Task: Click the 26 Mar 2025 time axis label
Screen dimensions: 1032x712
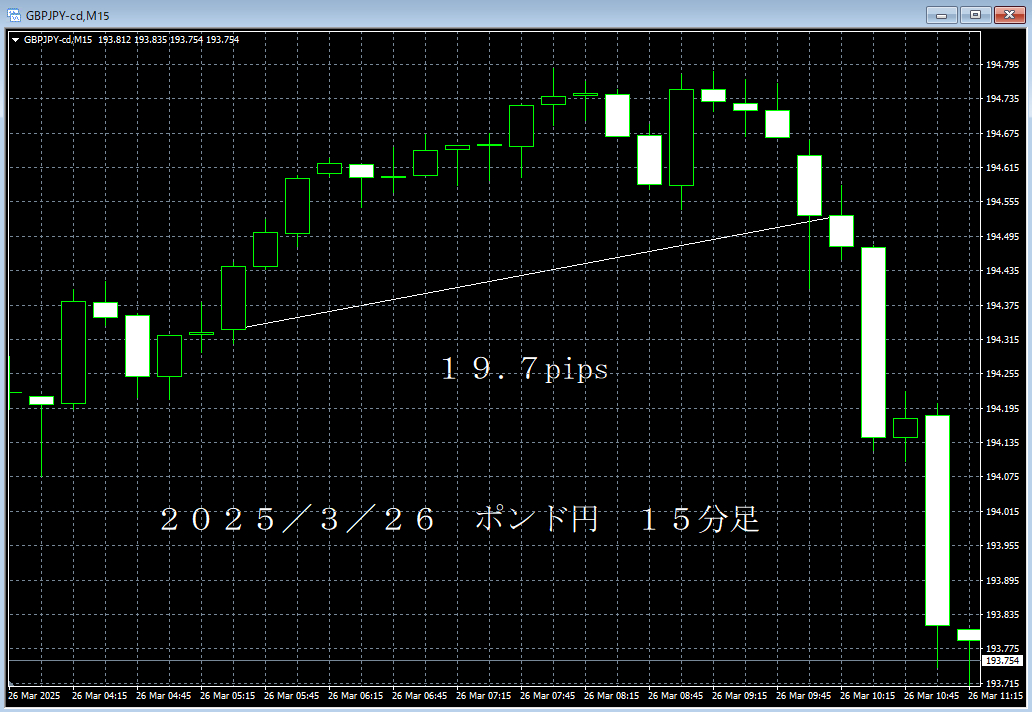Action: [34, 696]
